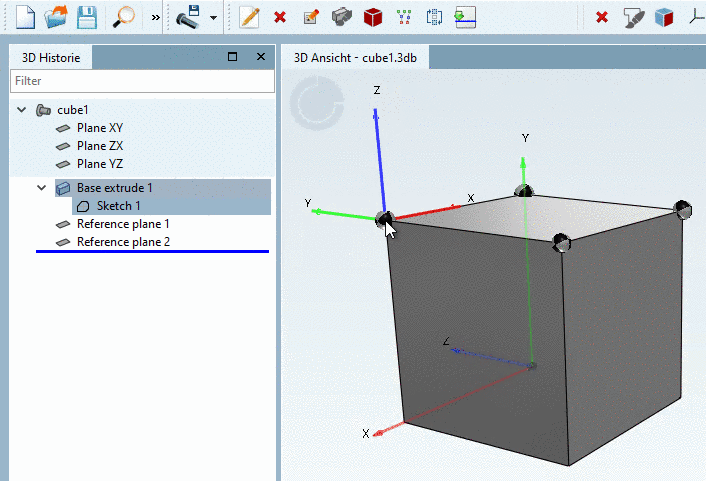Switch to 3D Ansicht - cube1.3db tab
The image size is (706, 481).
pos(355,58)
